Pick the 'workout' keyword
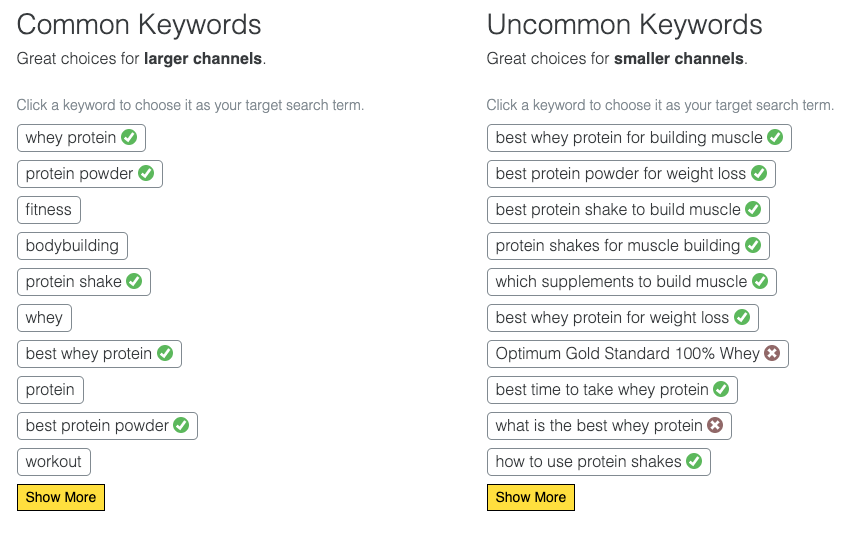848x537 pixels. point(54,461)
